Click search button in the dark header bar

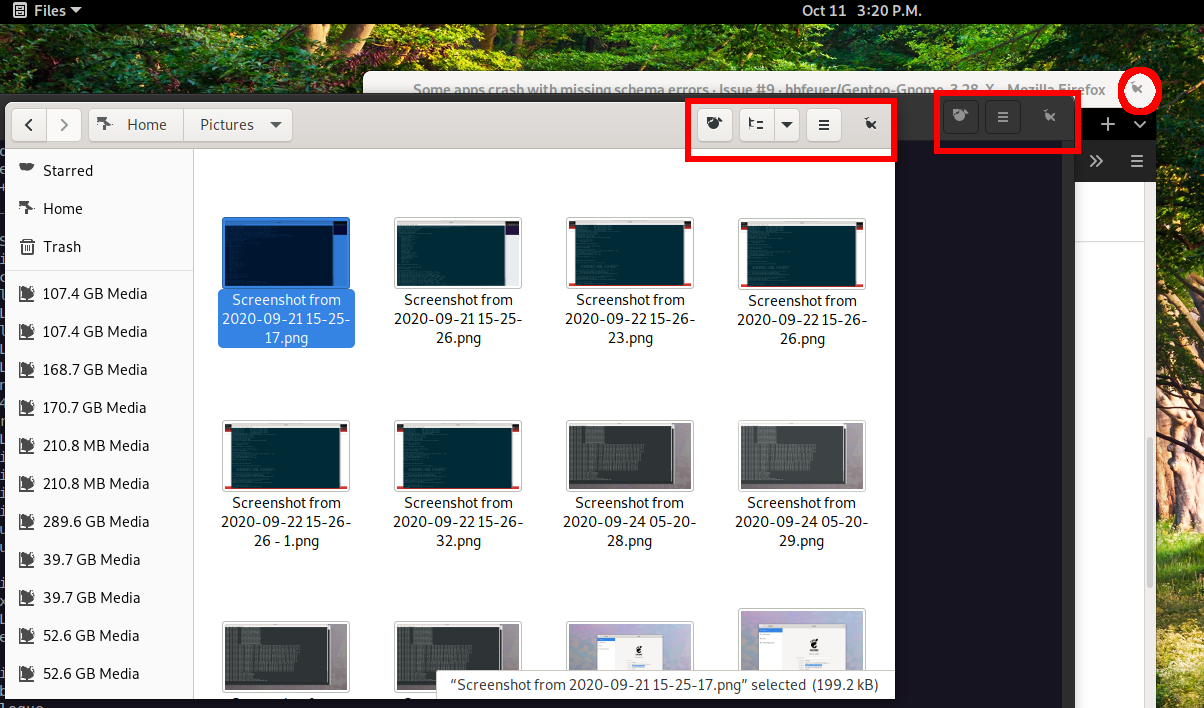(960, 117)
